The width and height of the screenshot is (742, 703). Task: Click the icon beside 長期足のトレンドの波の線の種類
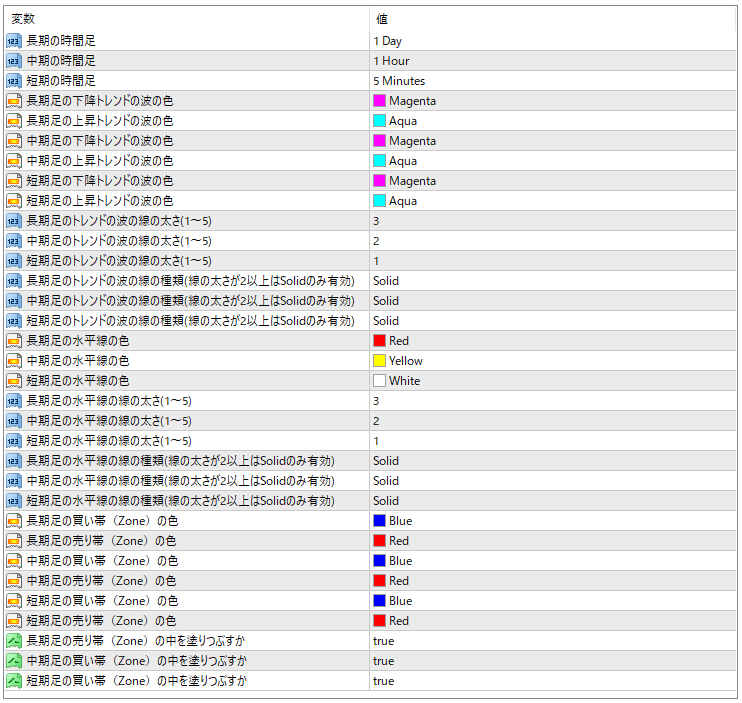pos(14,281)
